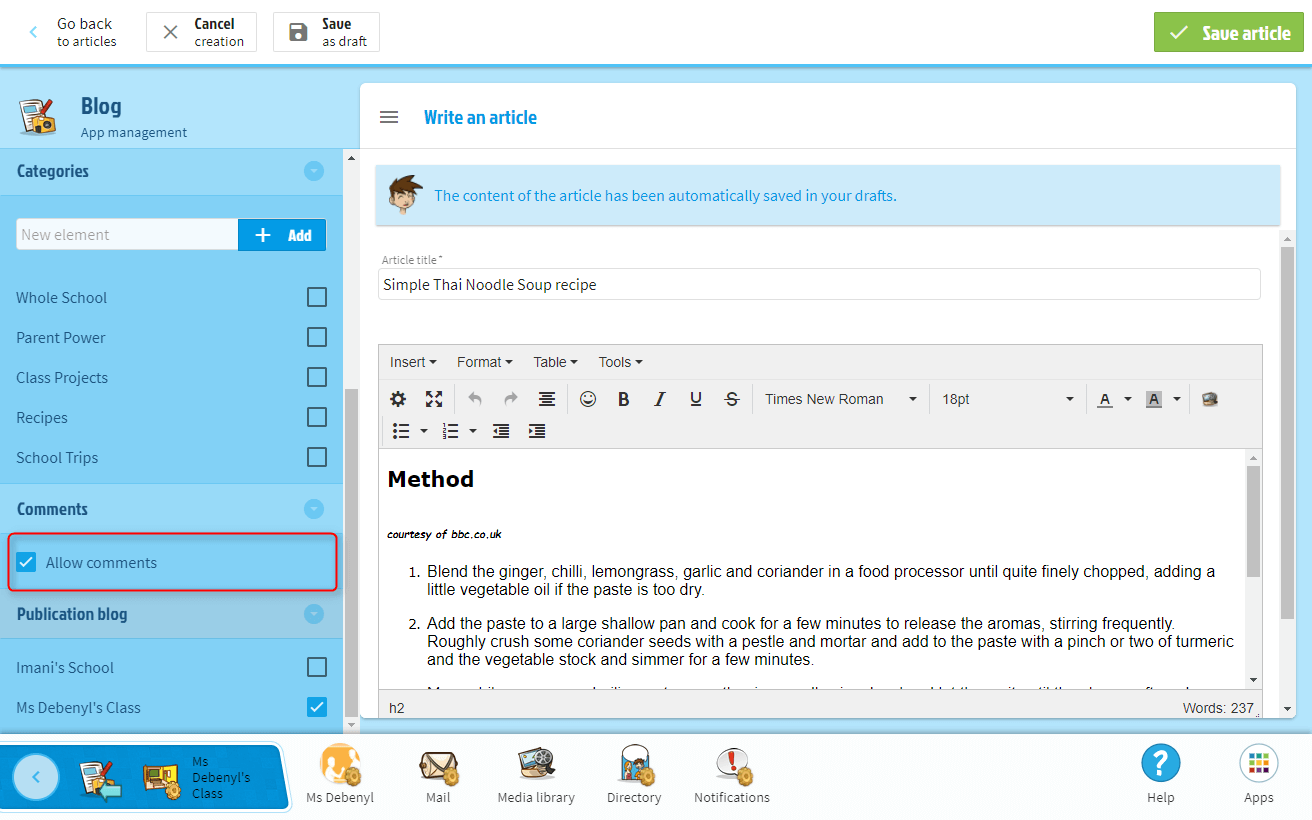1312x820 pixels.
Task: Open the Help icon
Action: (1161, 764)
